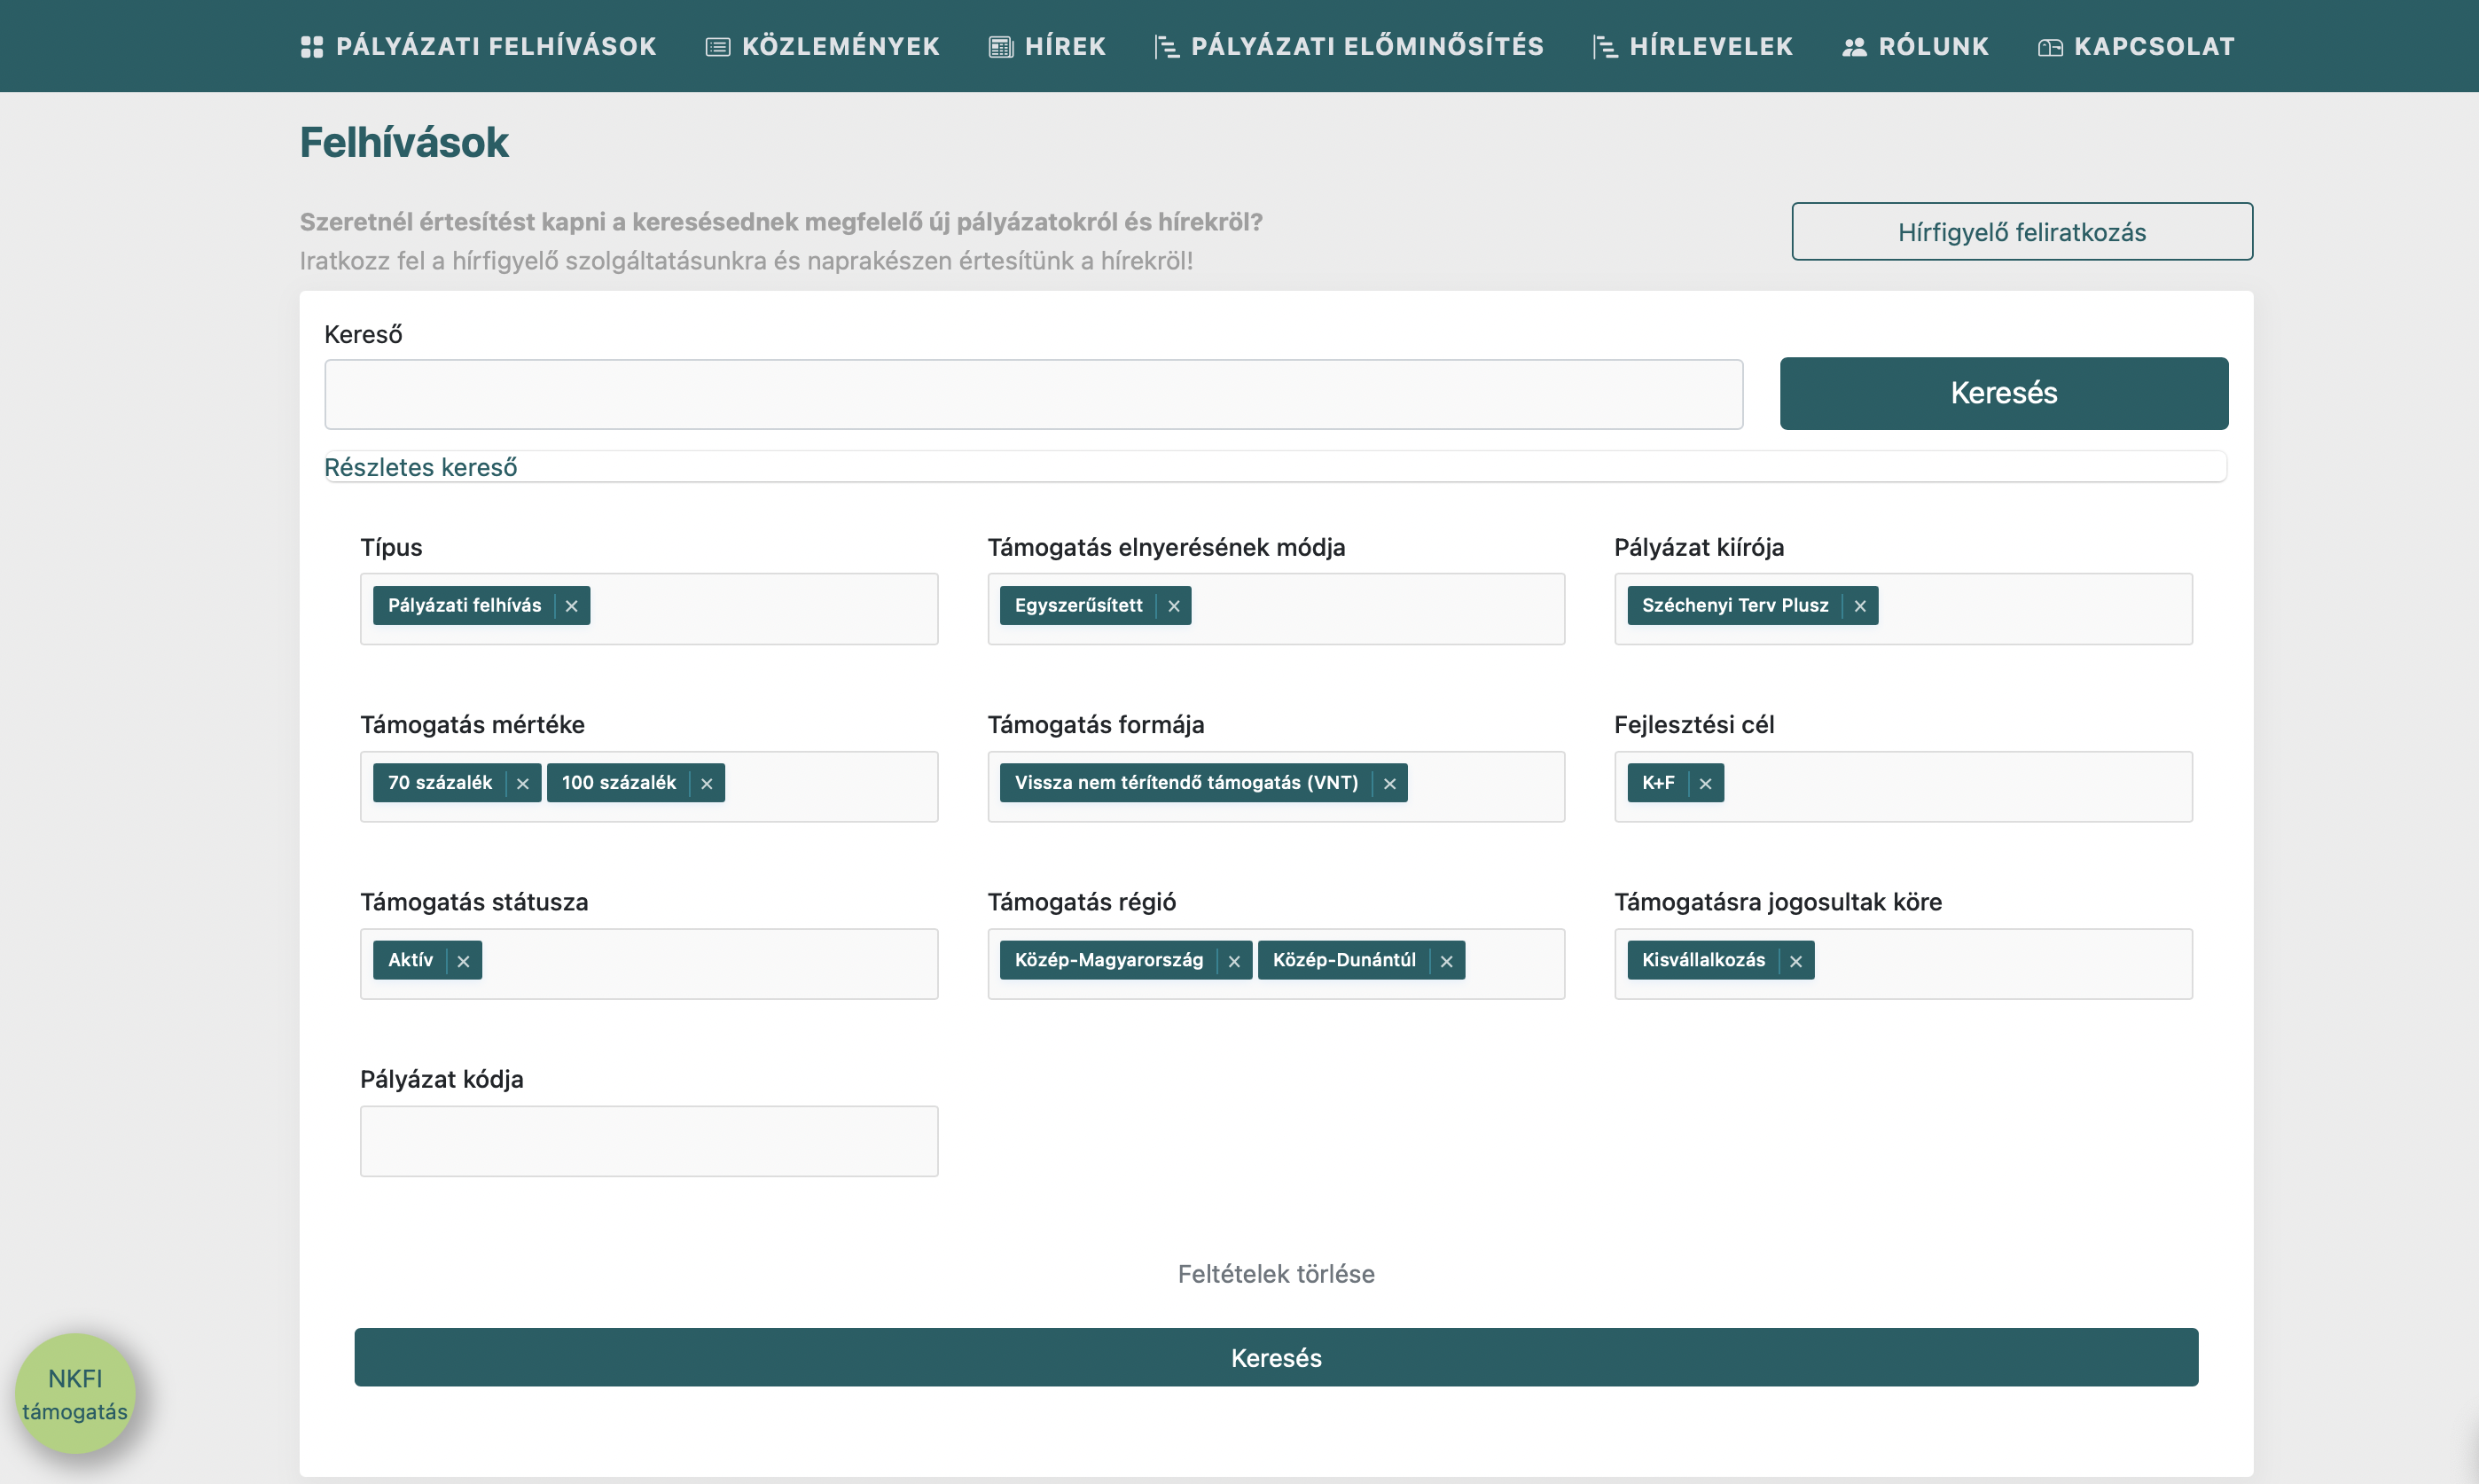This screenshot has width=2479, height=1484.
Task: Delete the 100 százalék tag
Action: click(x=706, y=784)
